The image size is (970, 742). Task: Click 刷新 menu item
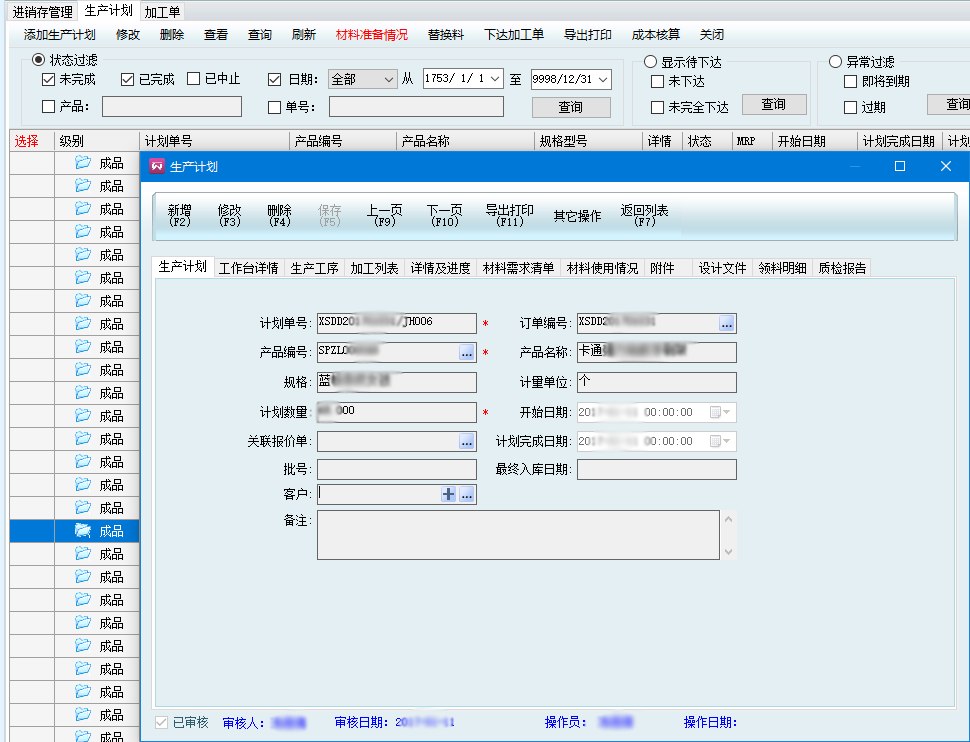click(304, 35)
